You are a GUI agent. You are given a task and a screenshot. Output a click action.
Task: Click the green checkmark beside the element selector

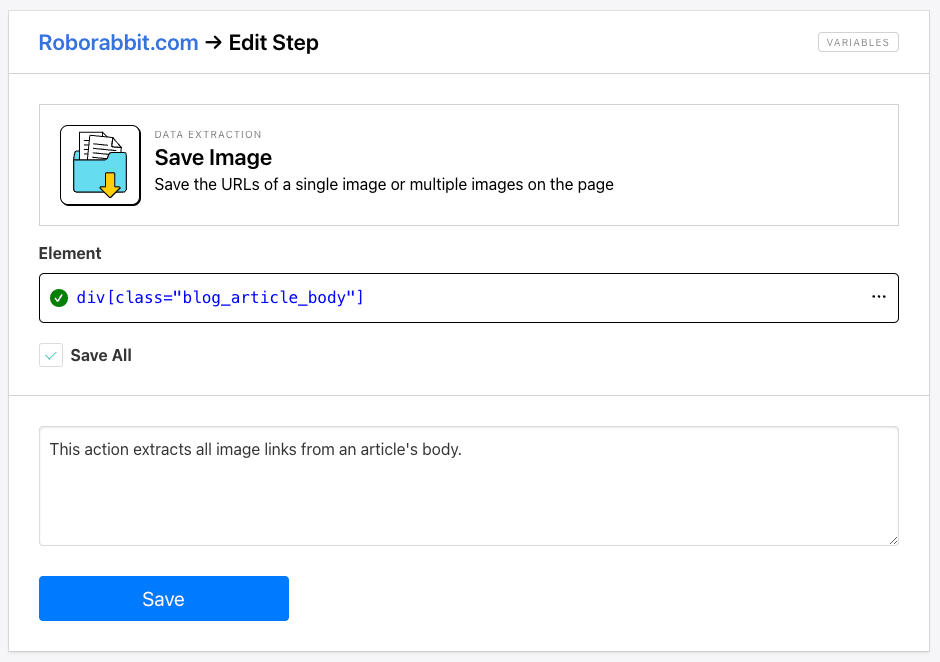[58, 297]
